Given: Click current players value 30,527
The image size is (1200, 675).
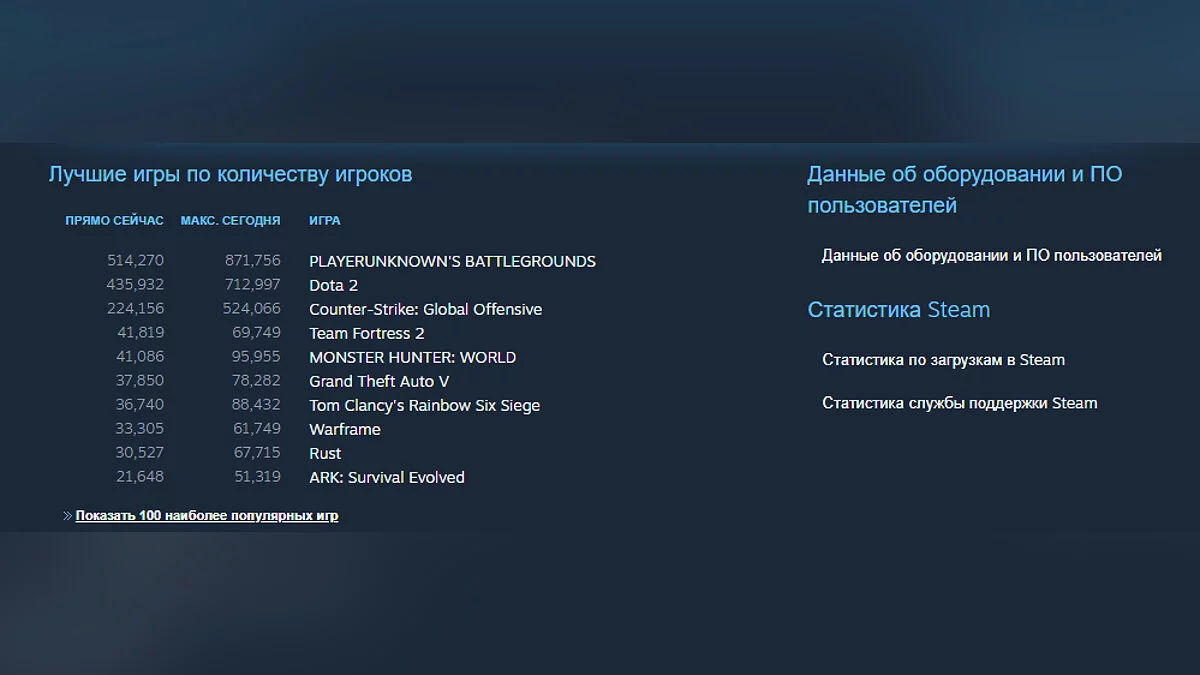Looking at the screenshot, I should 140,452.
